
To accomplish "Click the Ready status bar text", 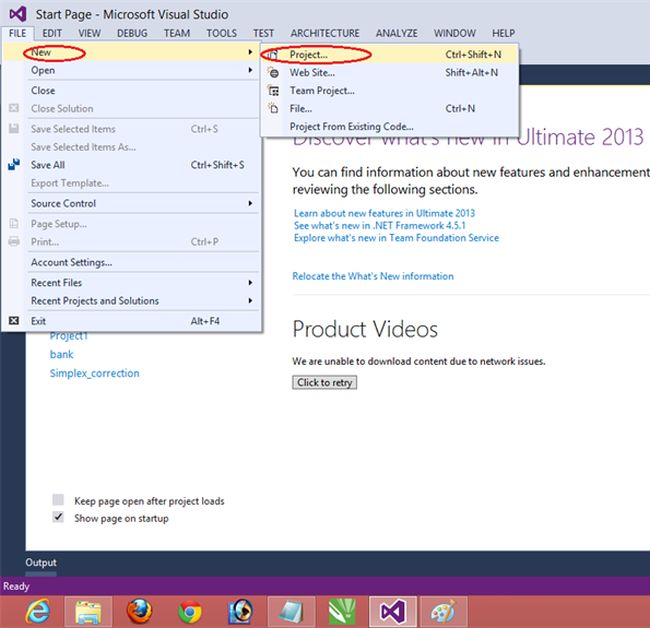I will click(x=16, y=586).
